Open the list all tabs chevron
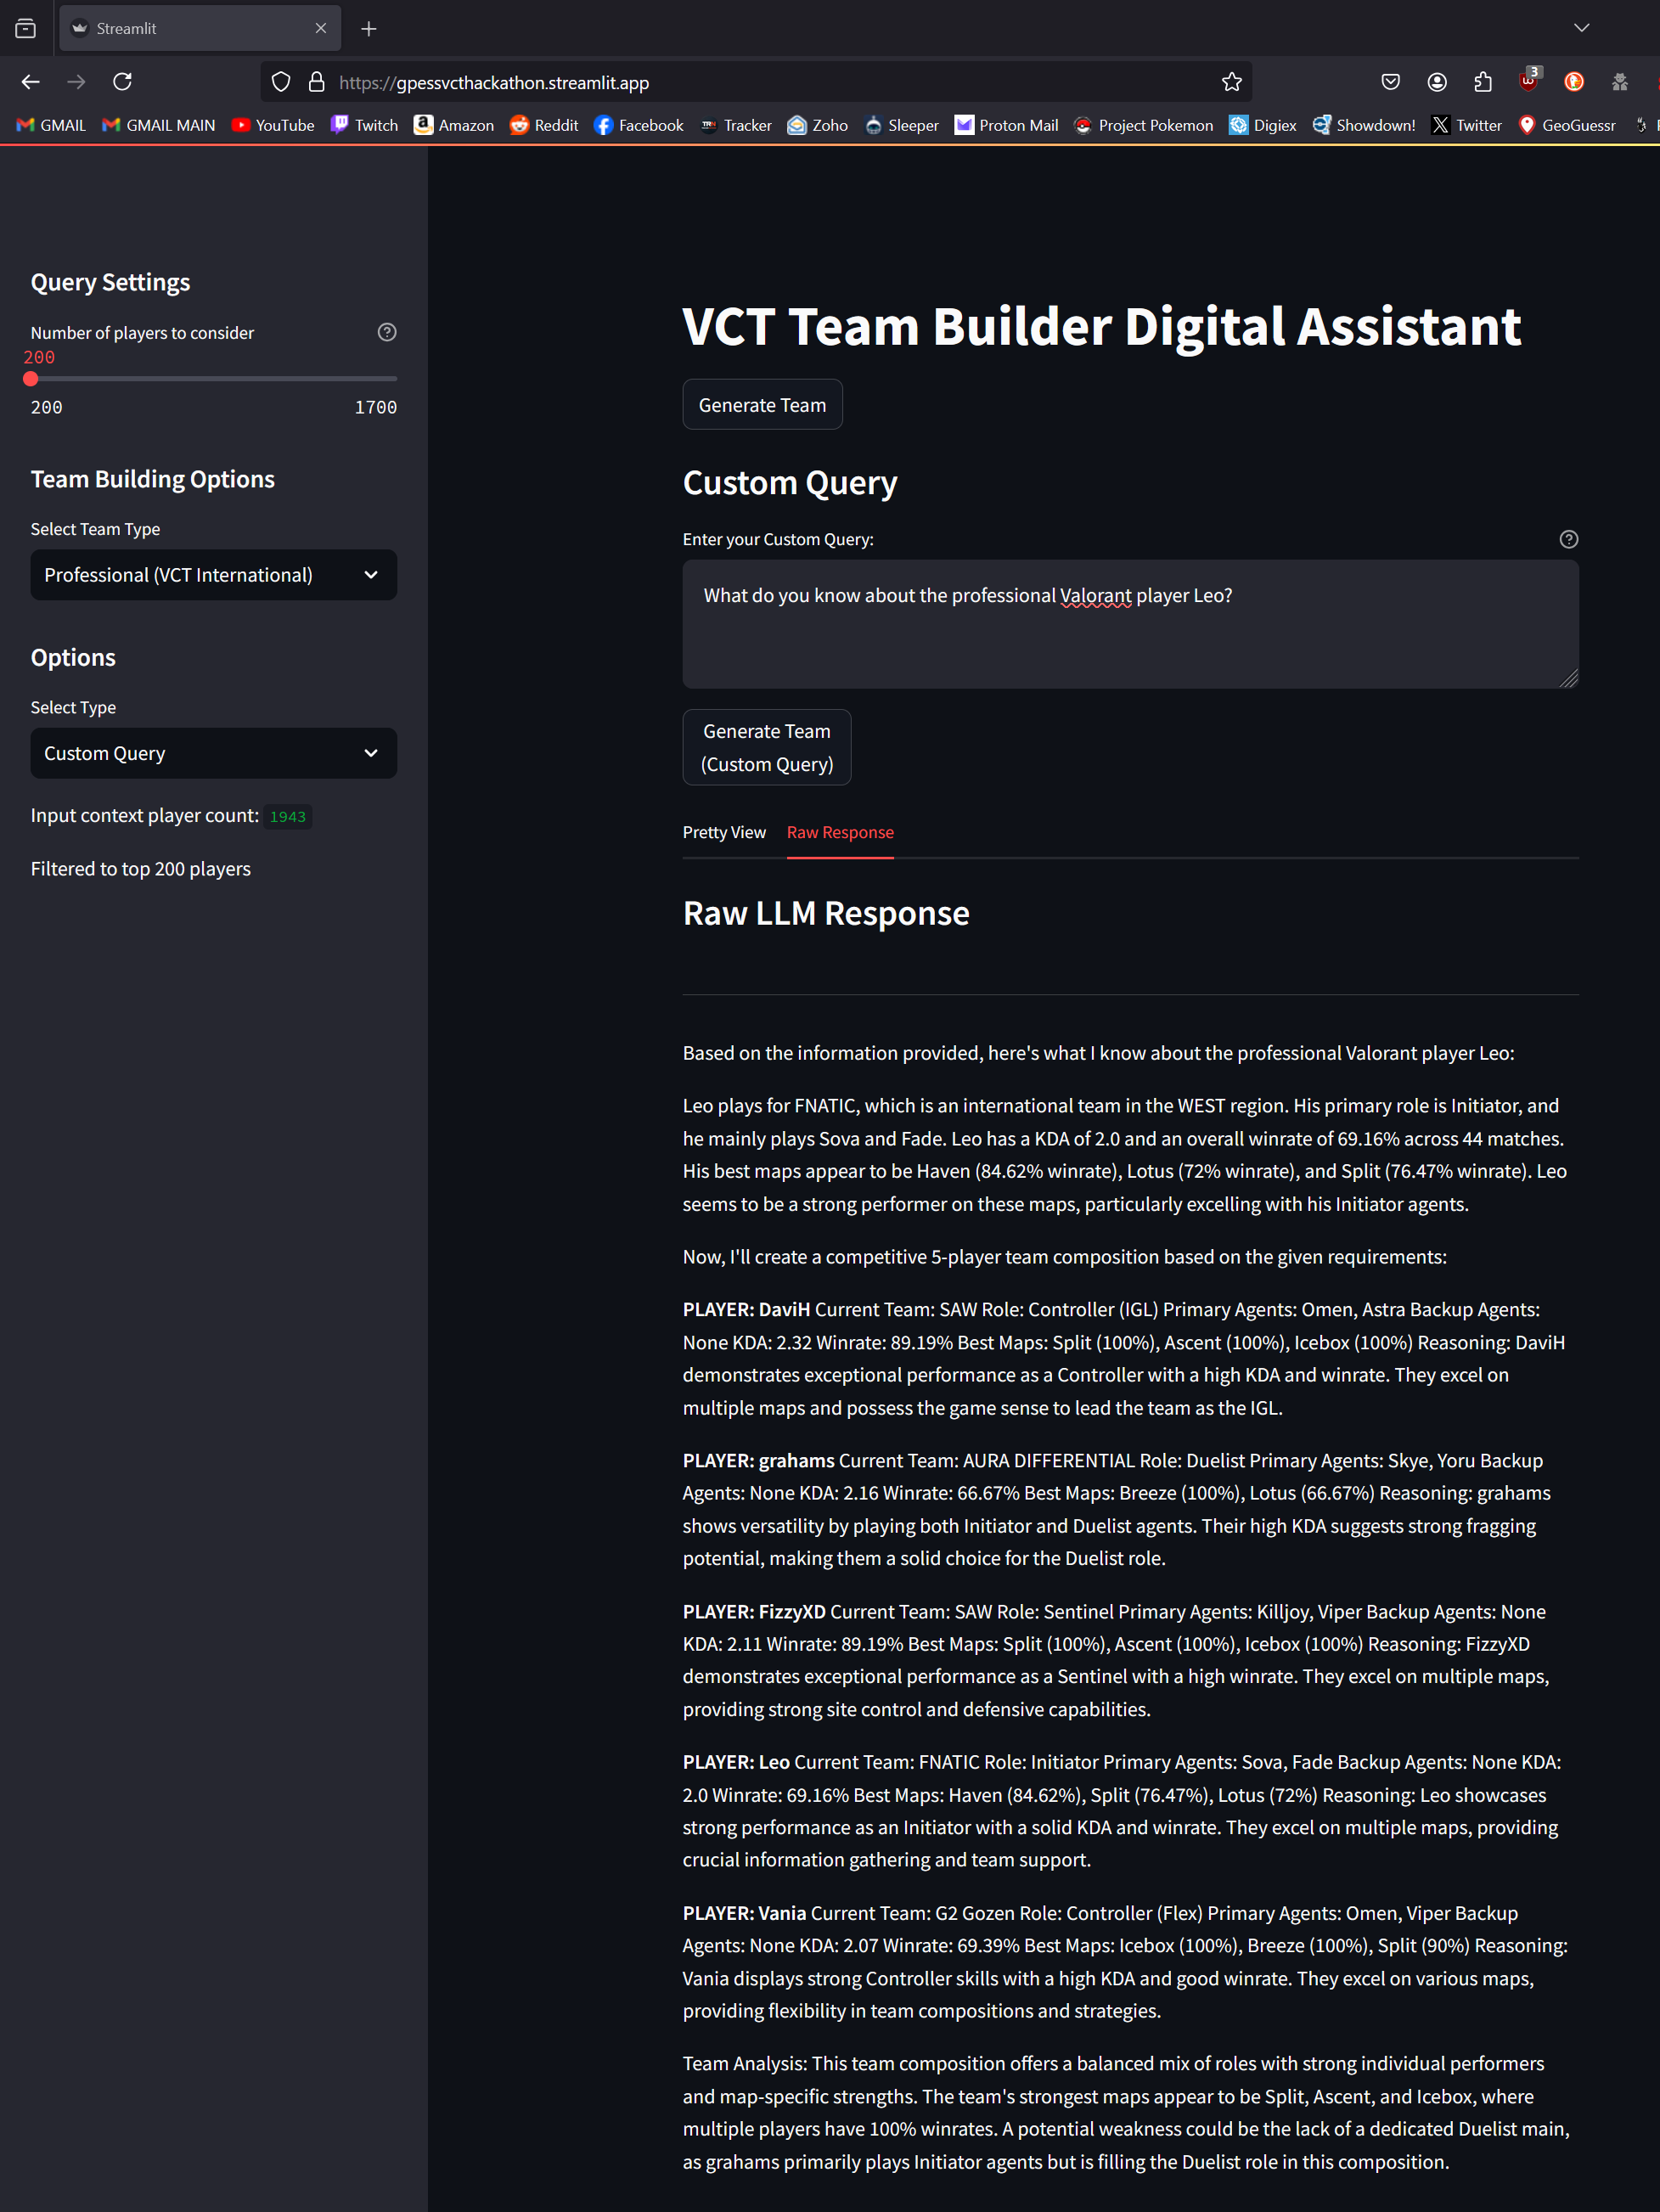Image resolution: width=1660 pixels, height=2212 pixels. click(x=1581, y=28)
